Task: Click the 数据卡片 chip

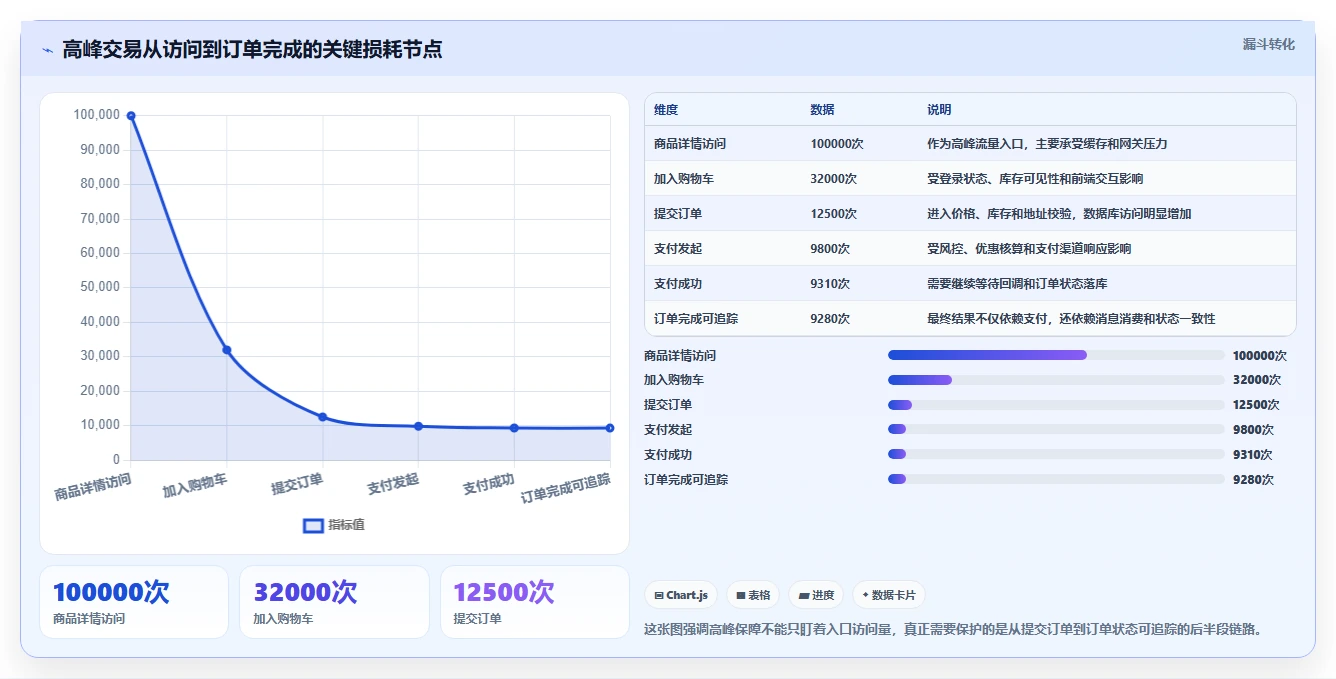Action: tap(889, 595)
